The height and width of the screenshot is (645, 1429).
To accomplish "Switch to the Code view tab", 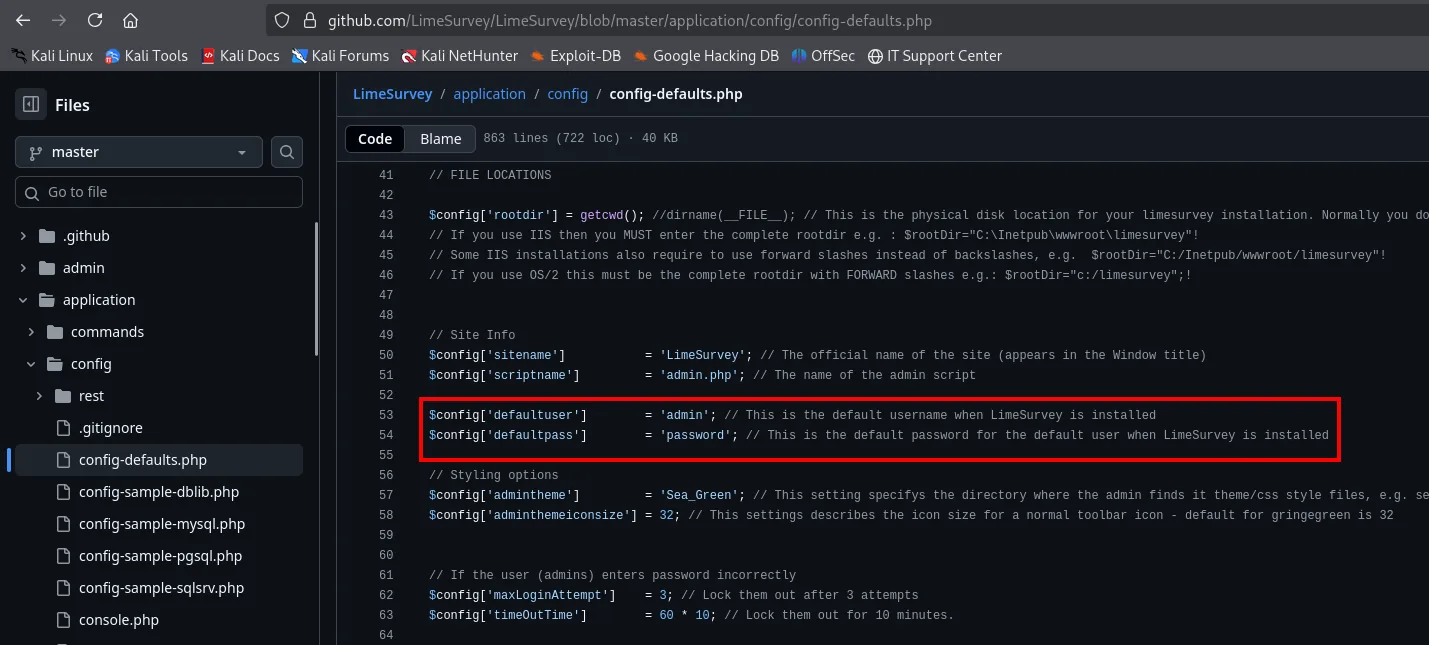I will click(x=375, y=138).
